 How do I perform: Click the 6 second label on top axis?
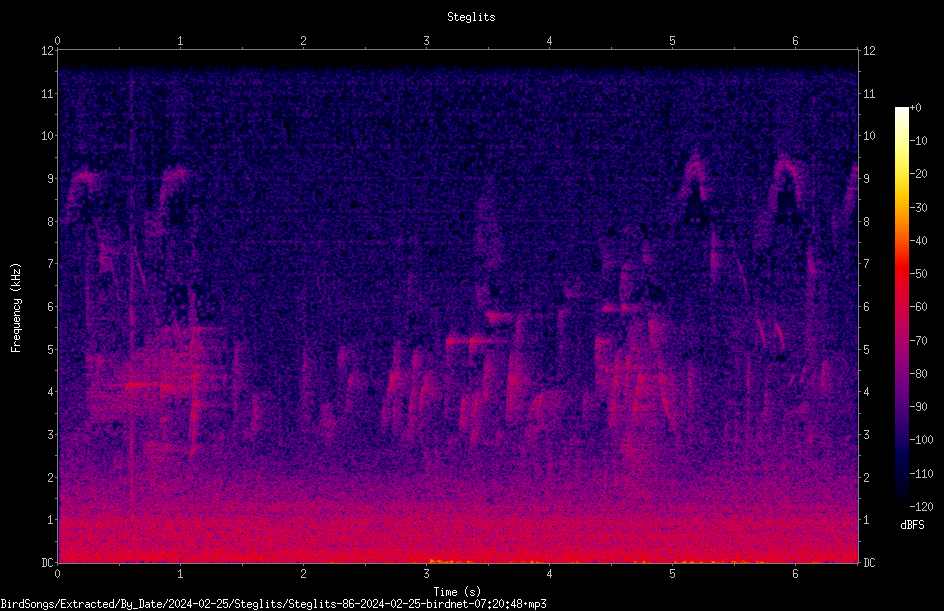[x=795, y=41]
